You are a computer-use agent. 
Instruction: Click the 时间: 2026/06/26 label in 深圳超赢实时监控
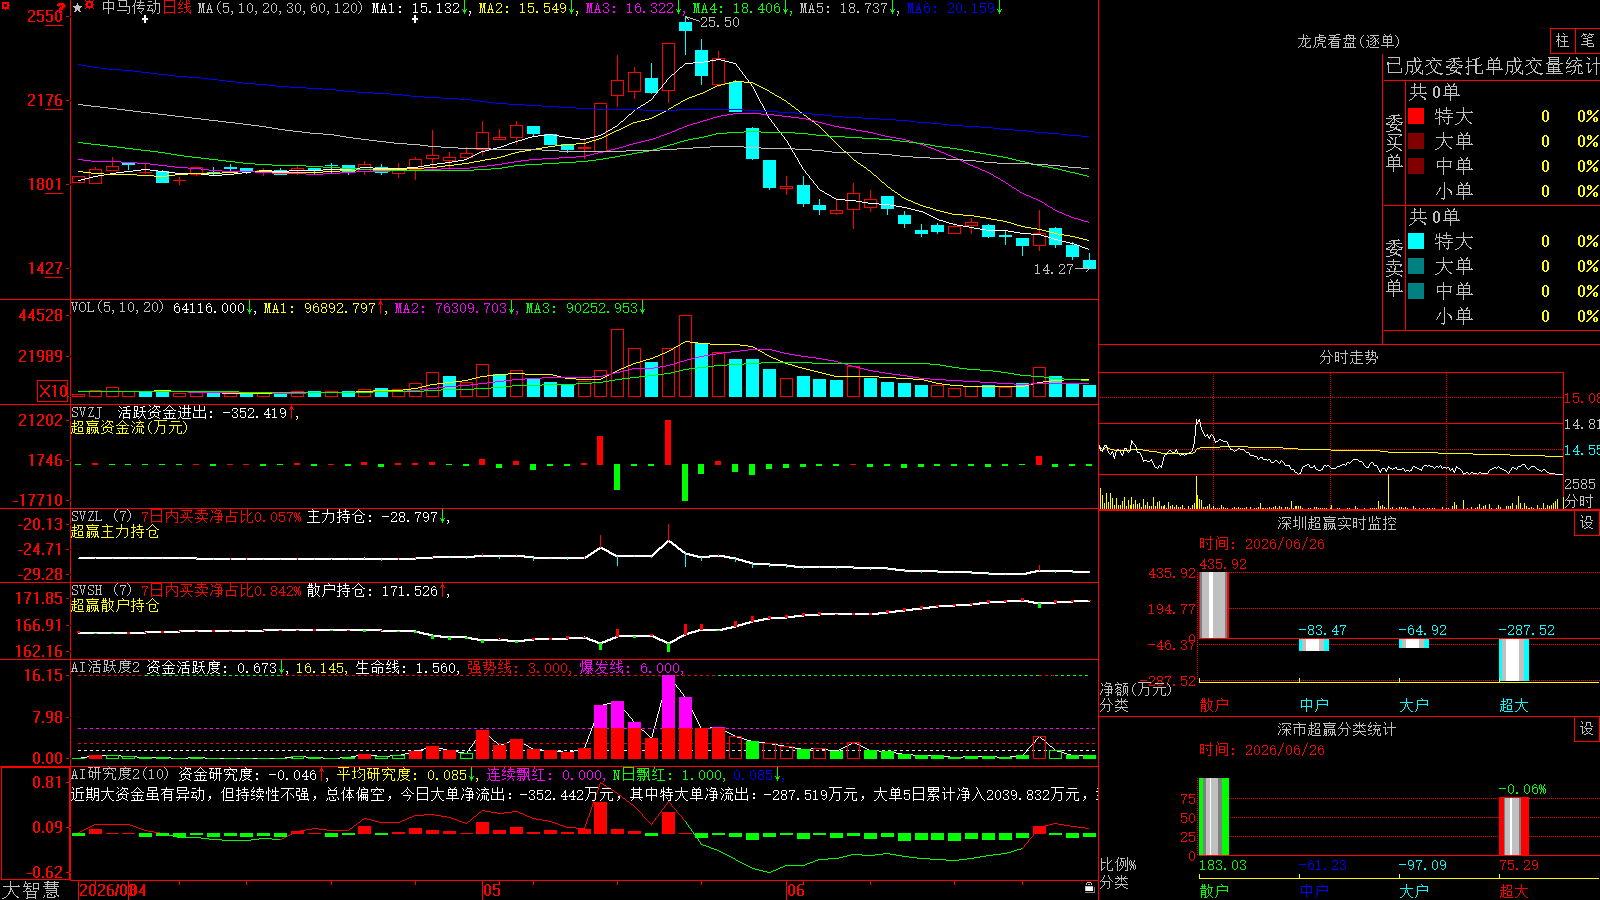pos(1262,544)
